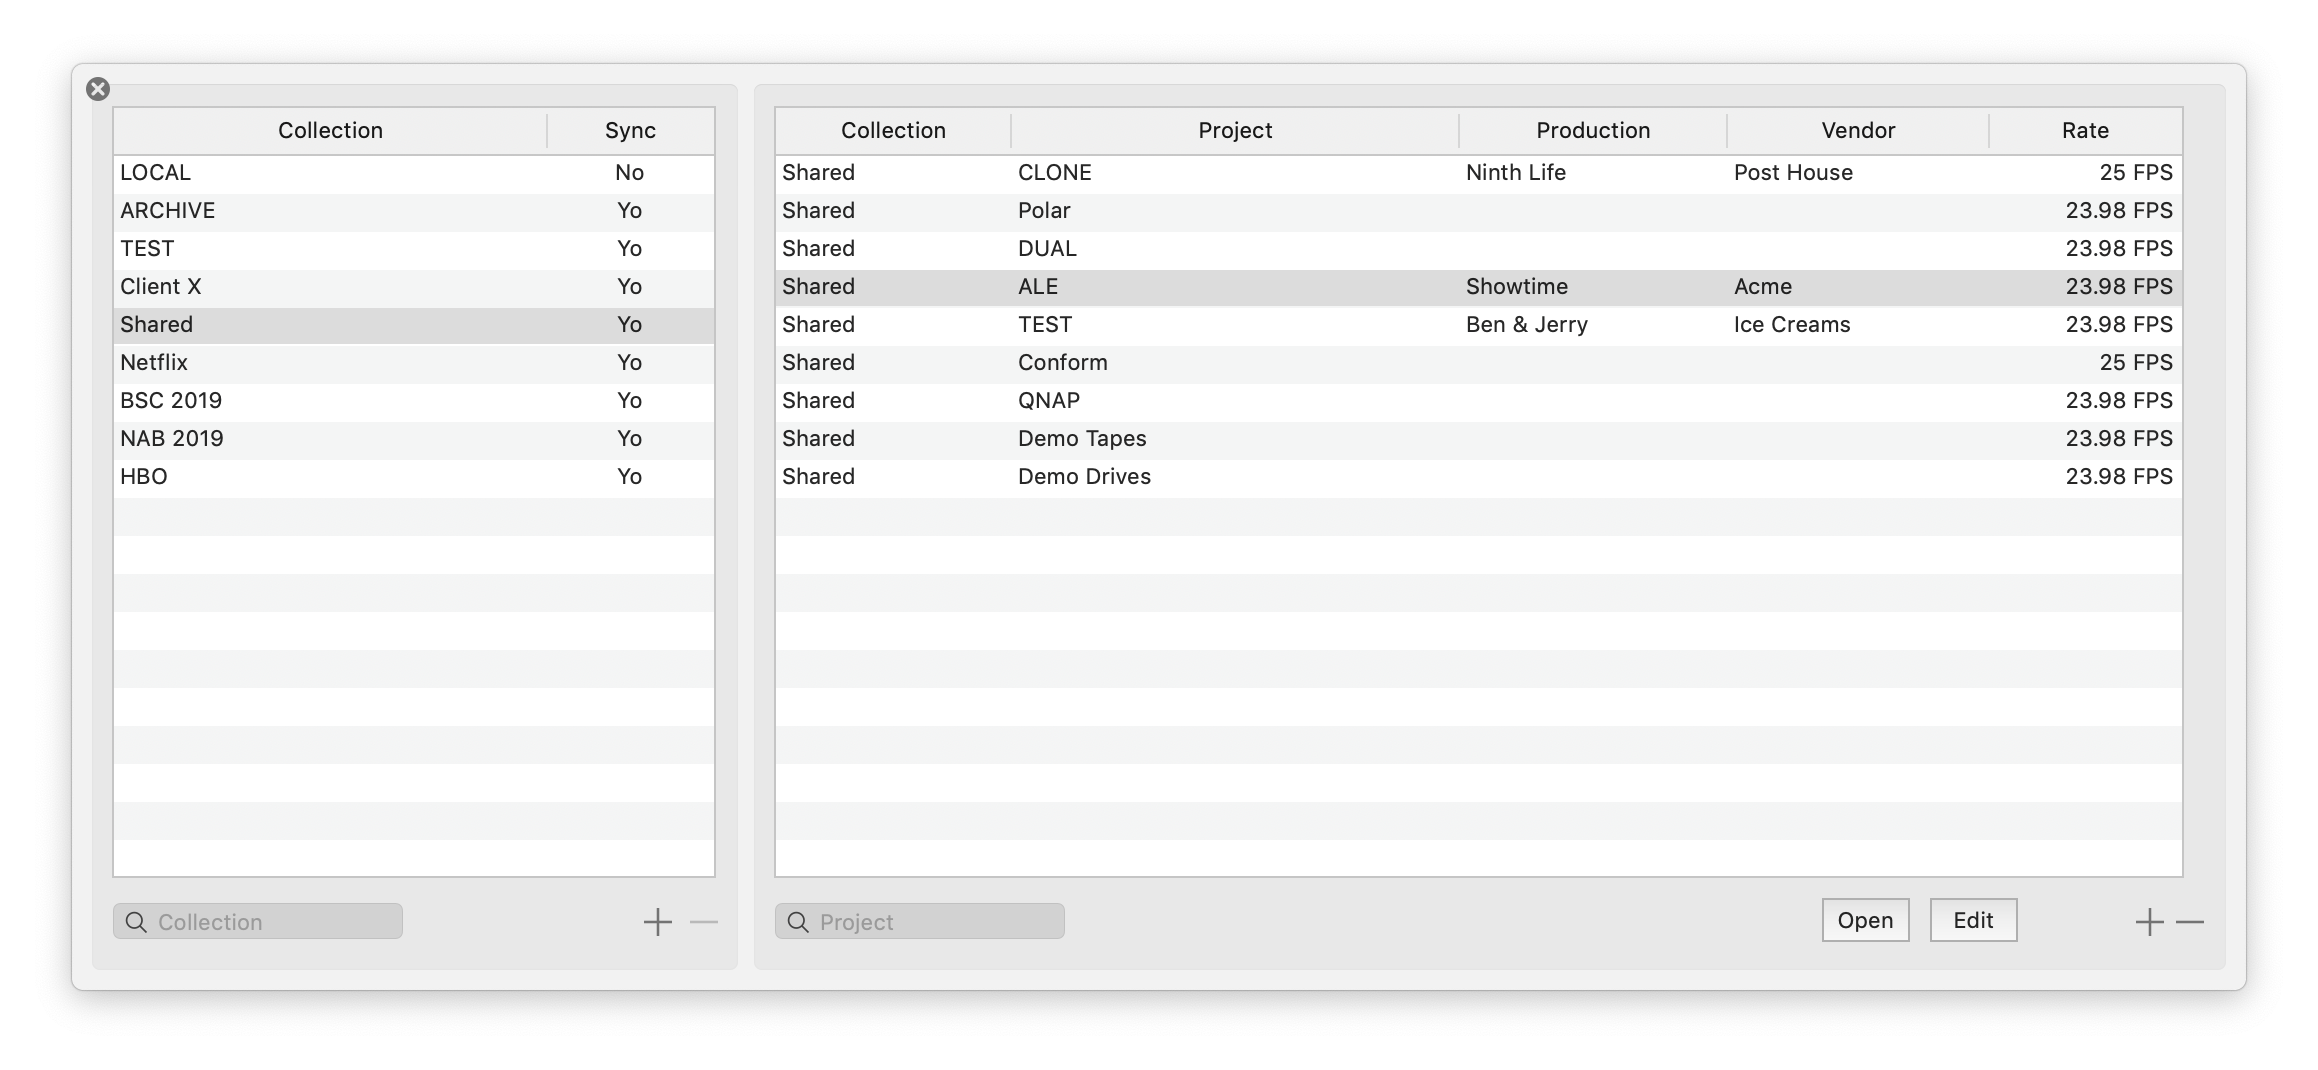Sort by the projects table Collection header
This screenshot has width=2318, height=1070.
tap(893, 130)
